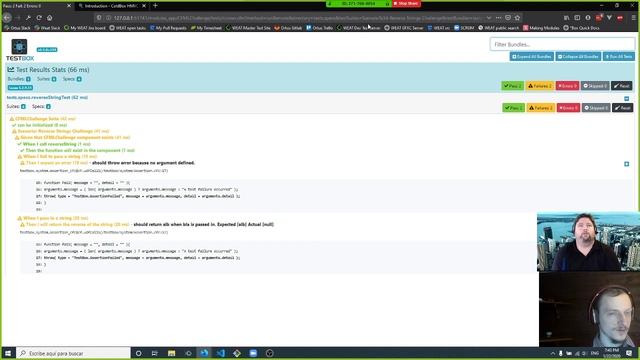The image size is (640, 360).
Task: Toggle global Failures filter in stats bar
Action: (x=540, y=86)
